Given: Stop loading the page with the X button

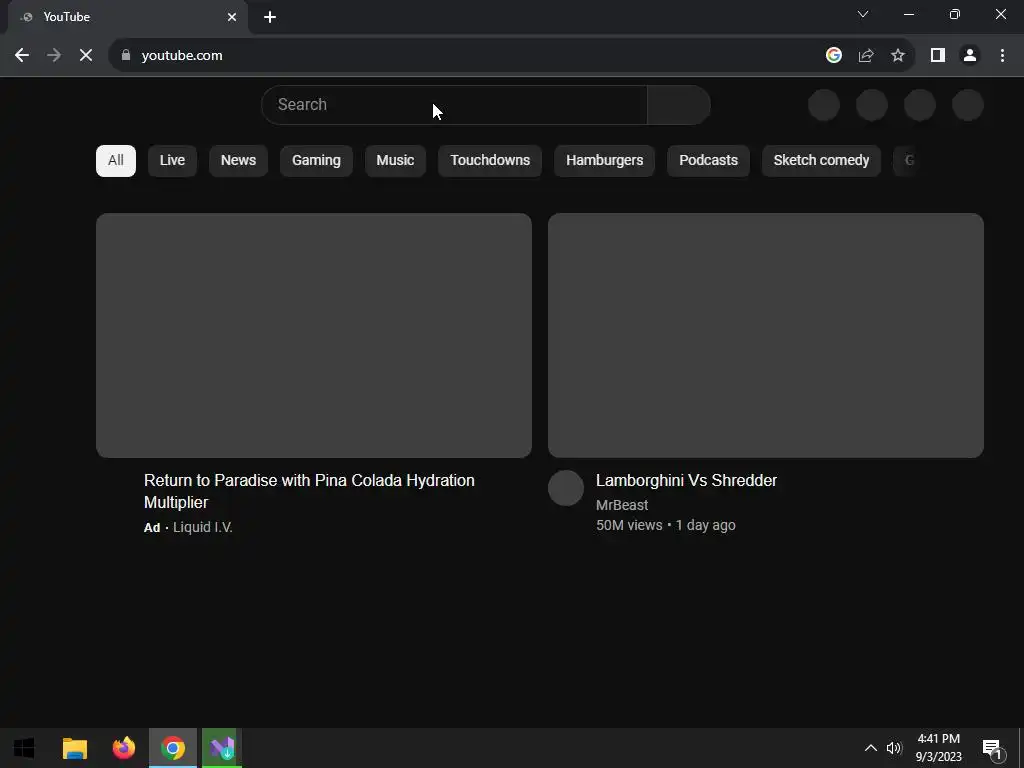Looking at the screenshot, I should click(x=86, y=56).
